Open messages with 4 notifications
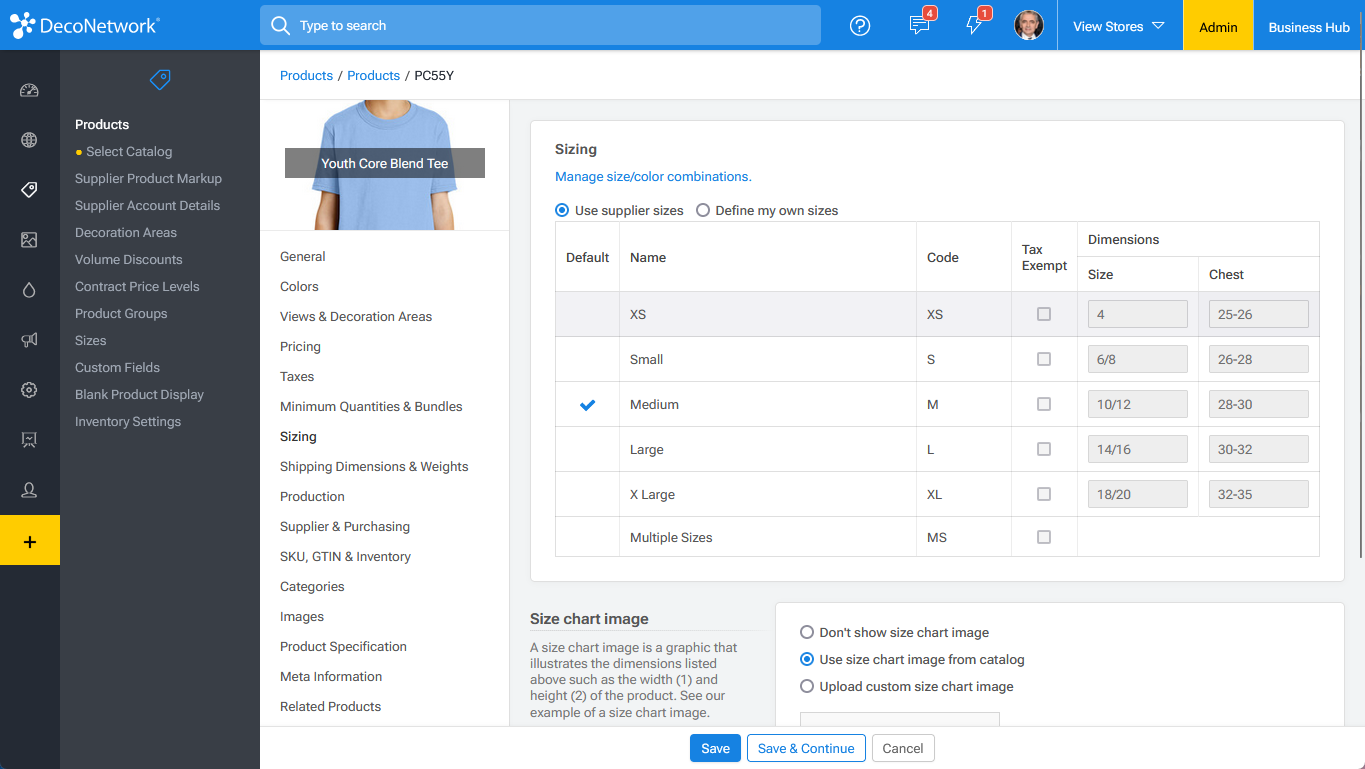 pyautogui.click(x=920, y=25)
